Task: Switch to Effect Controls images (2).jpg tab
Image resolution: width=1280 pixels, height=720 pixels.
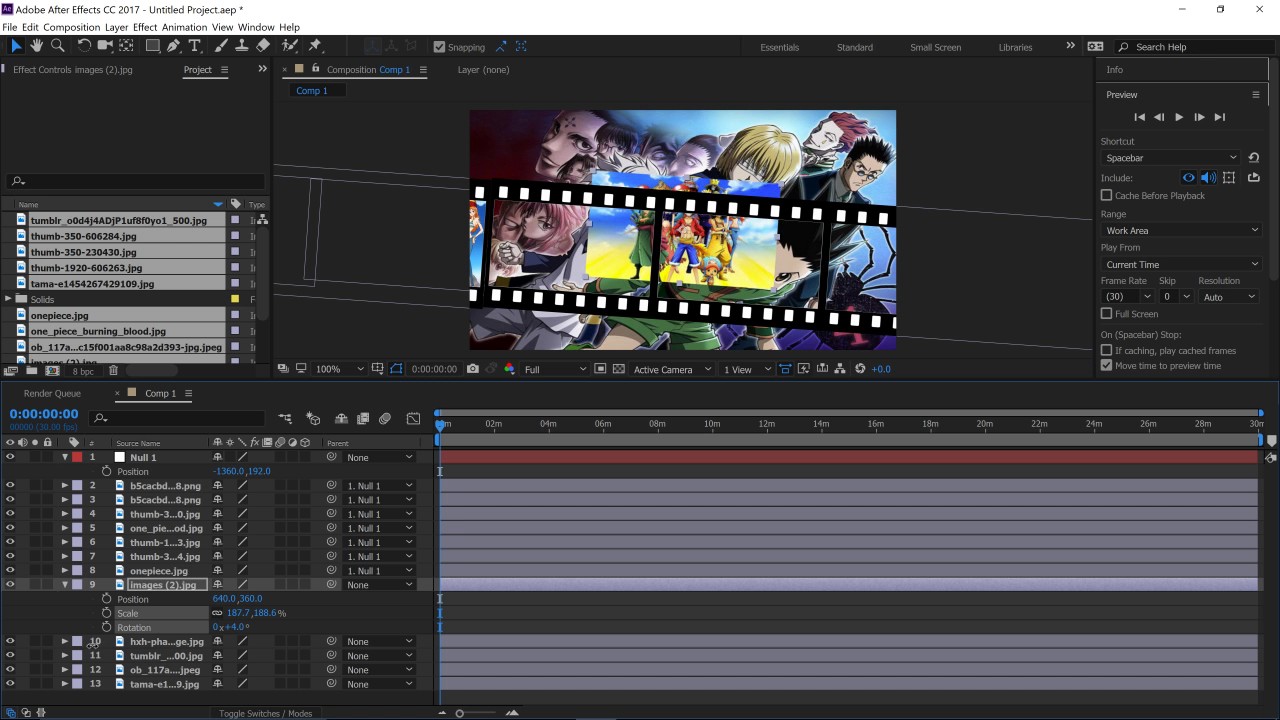Action: tap(72, 70)
